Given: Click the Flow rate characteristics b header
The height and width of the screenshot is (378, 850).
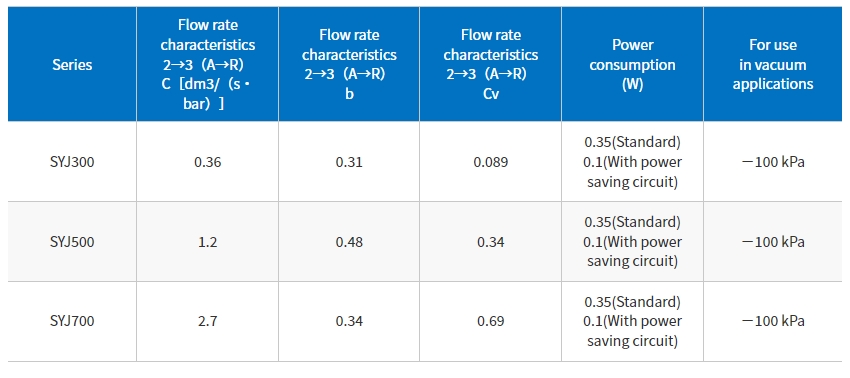Looking at the screenshot, I should pyautogui.click(x=349, y=65).
